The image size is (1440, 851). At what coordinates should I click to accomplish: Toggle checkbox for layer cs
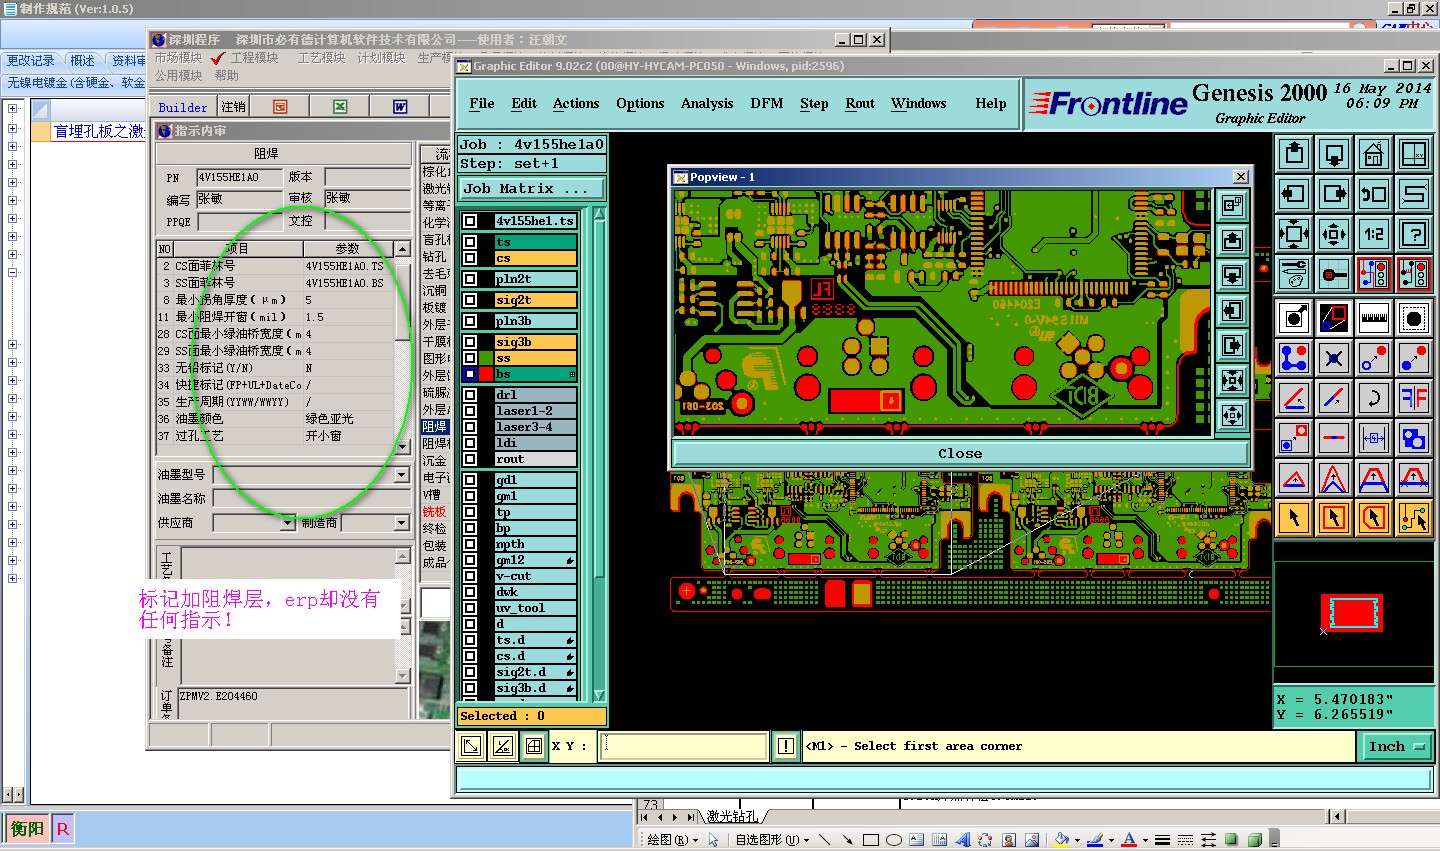click(470, 258)
